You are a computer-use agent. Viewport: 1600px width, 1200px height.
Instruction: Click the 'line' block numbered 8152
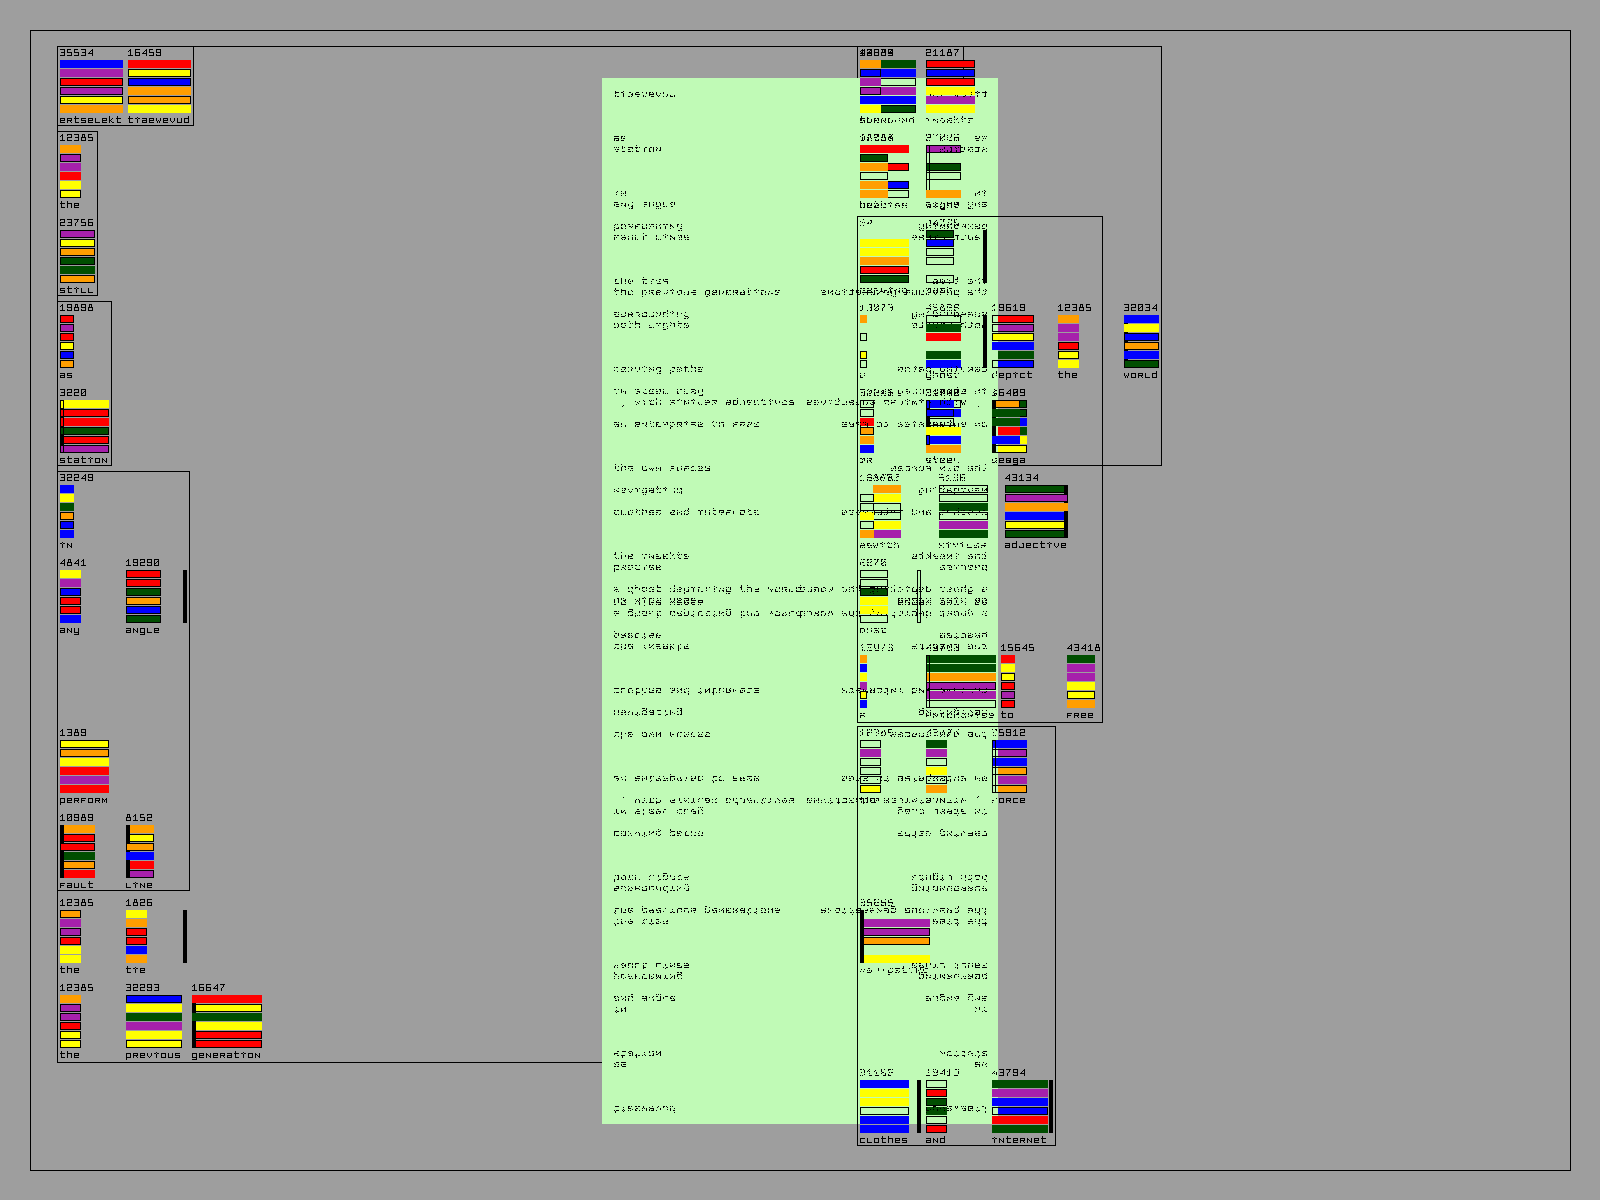coord(140,851)
